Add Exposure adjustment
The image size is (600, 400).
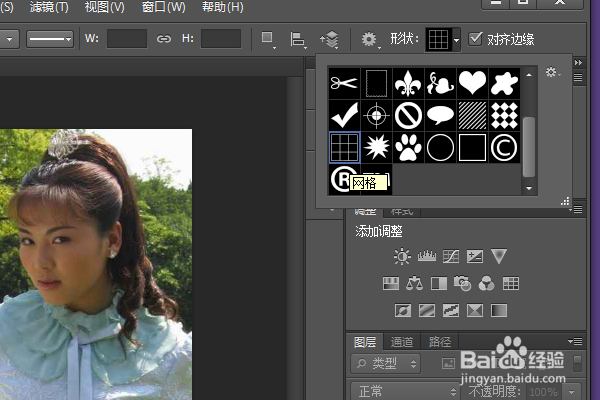[x=475, y=256]
